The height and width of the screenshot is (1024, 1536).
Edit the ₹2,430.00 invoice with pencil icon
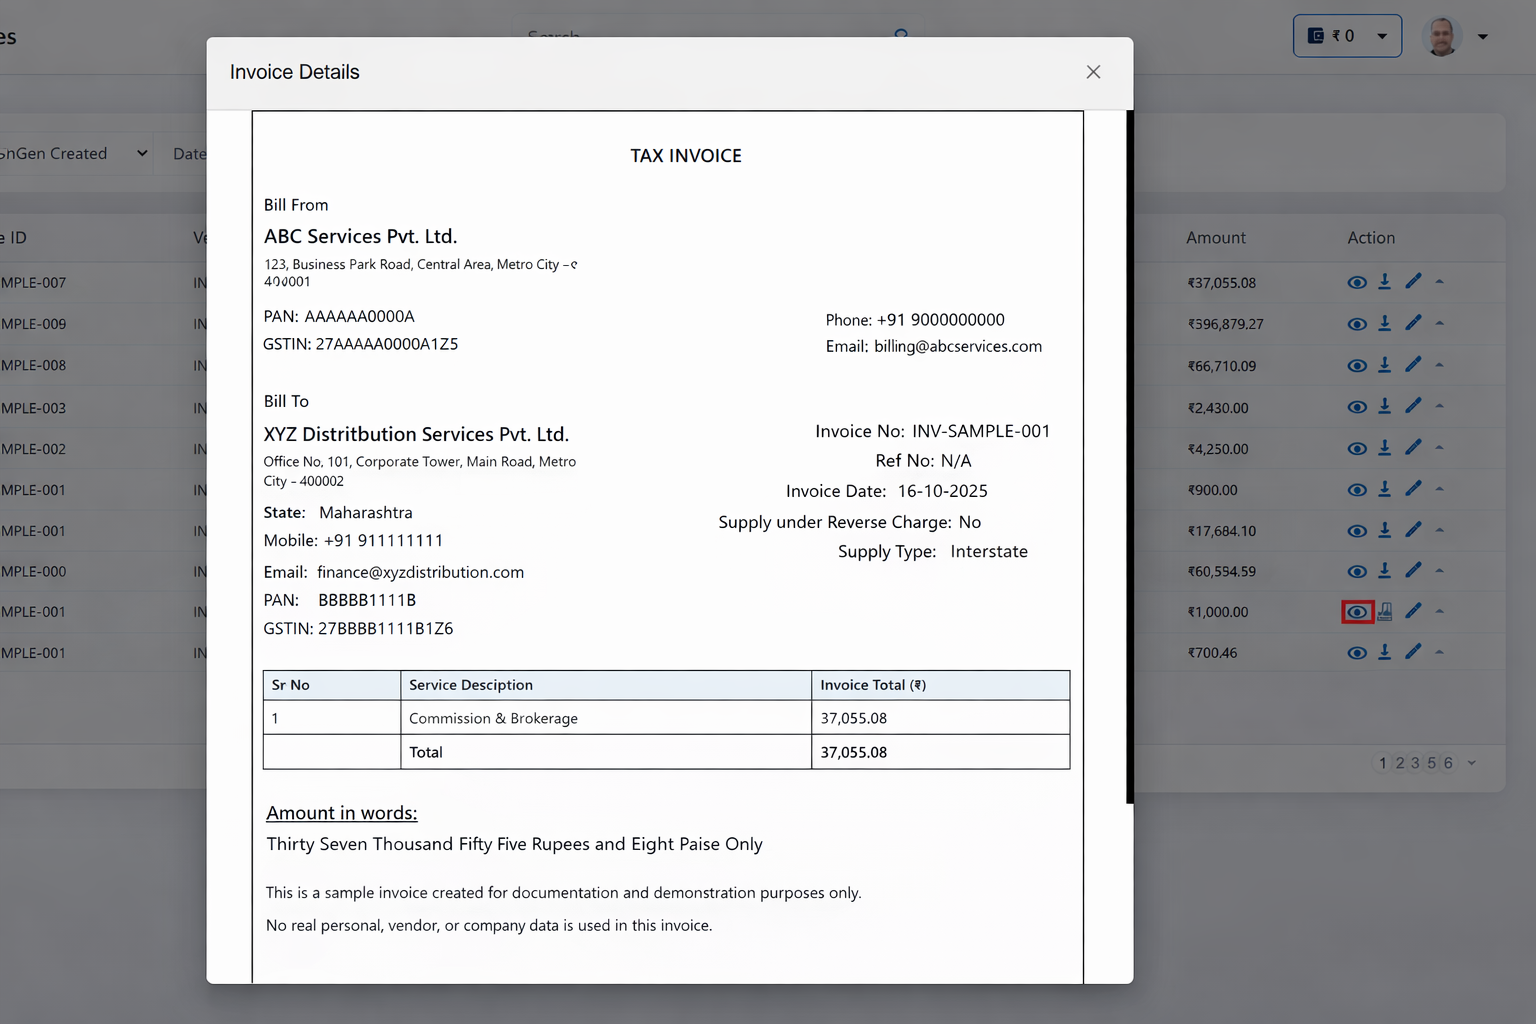tap(1413, 406)
